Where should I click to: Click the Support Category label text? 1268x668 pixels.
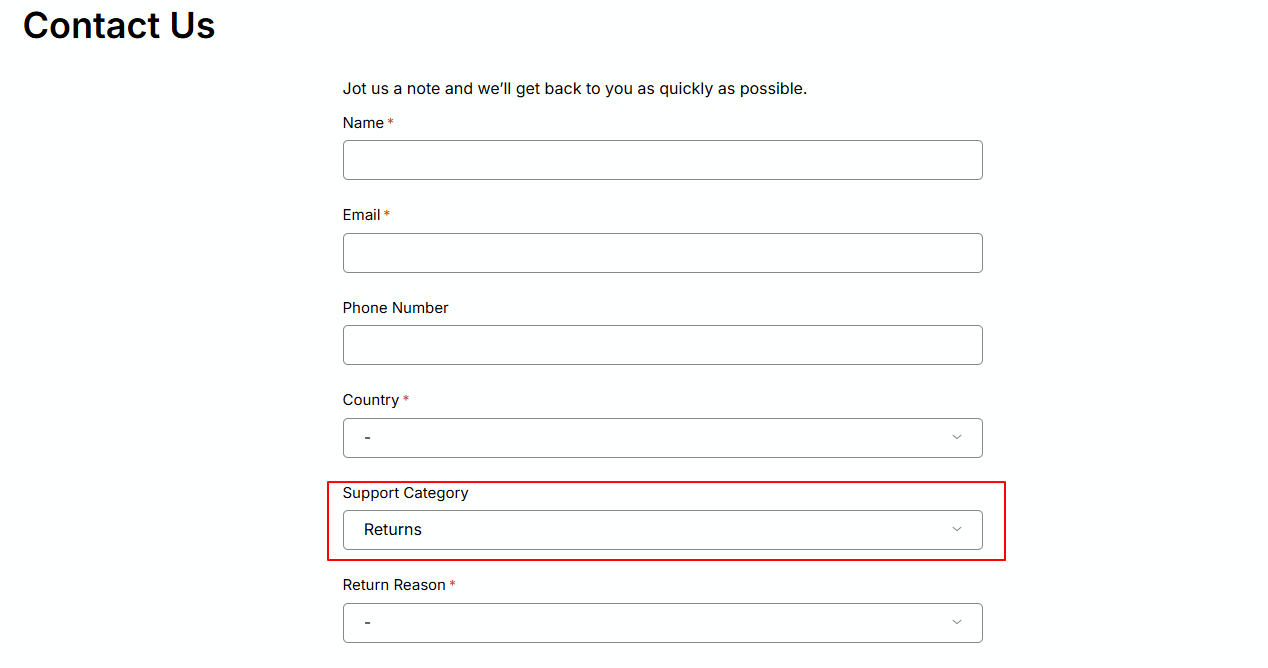(x=405, y=492)
